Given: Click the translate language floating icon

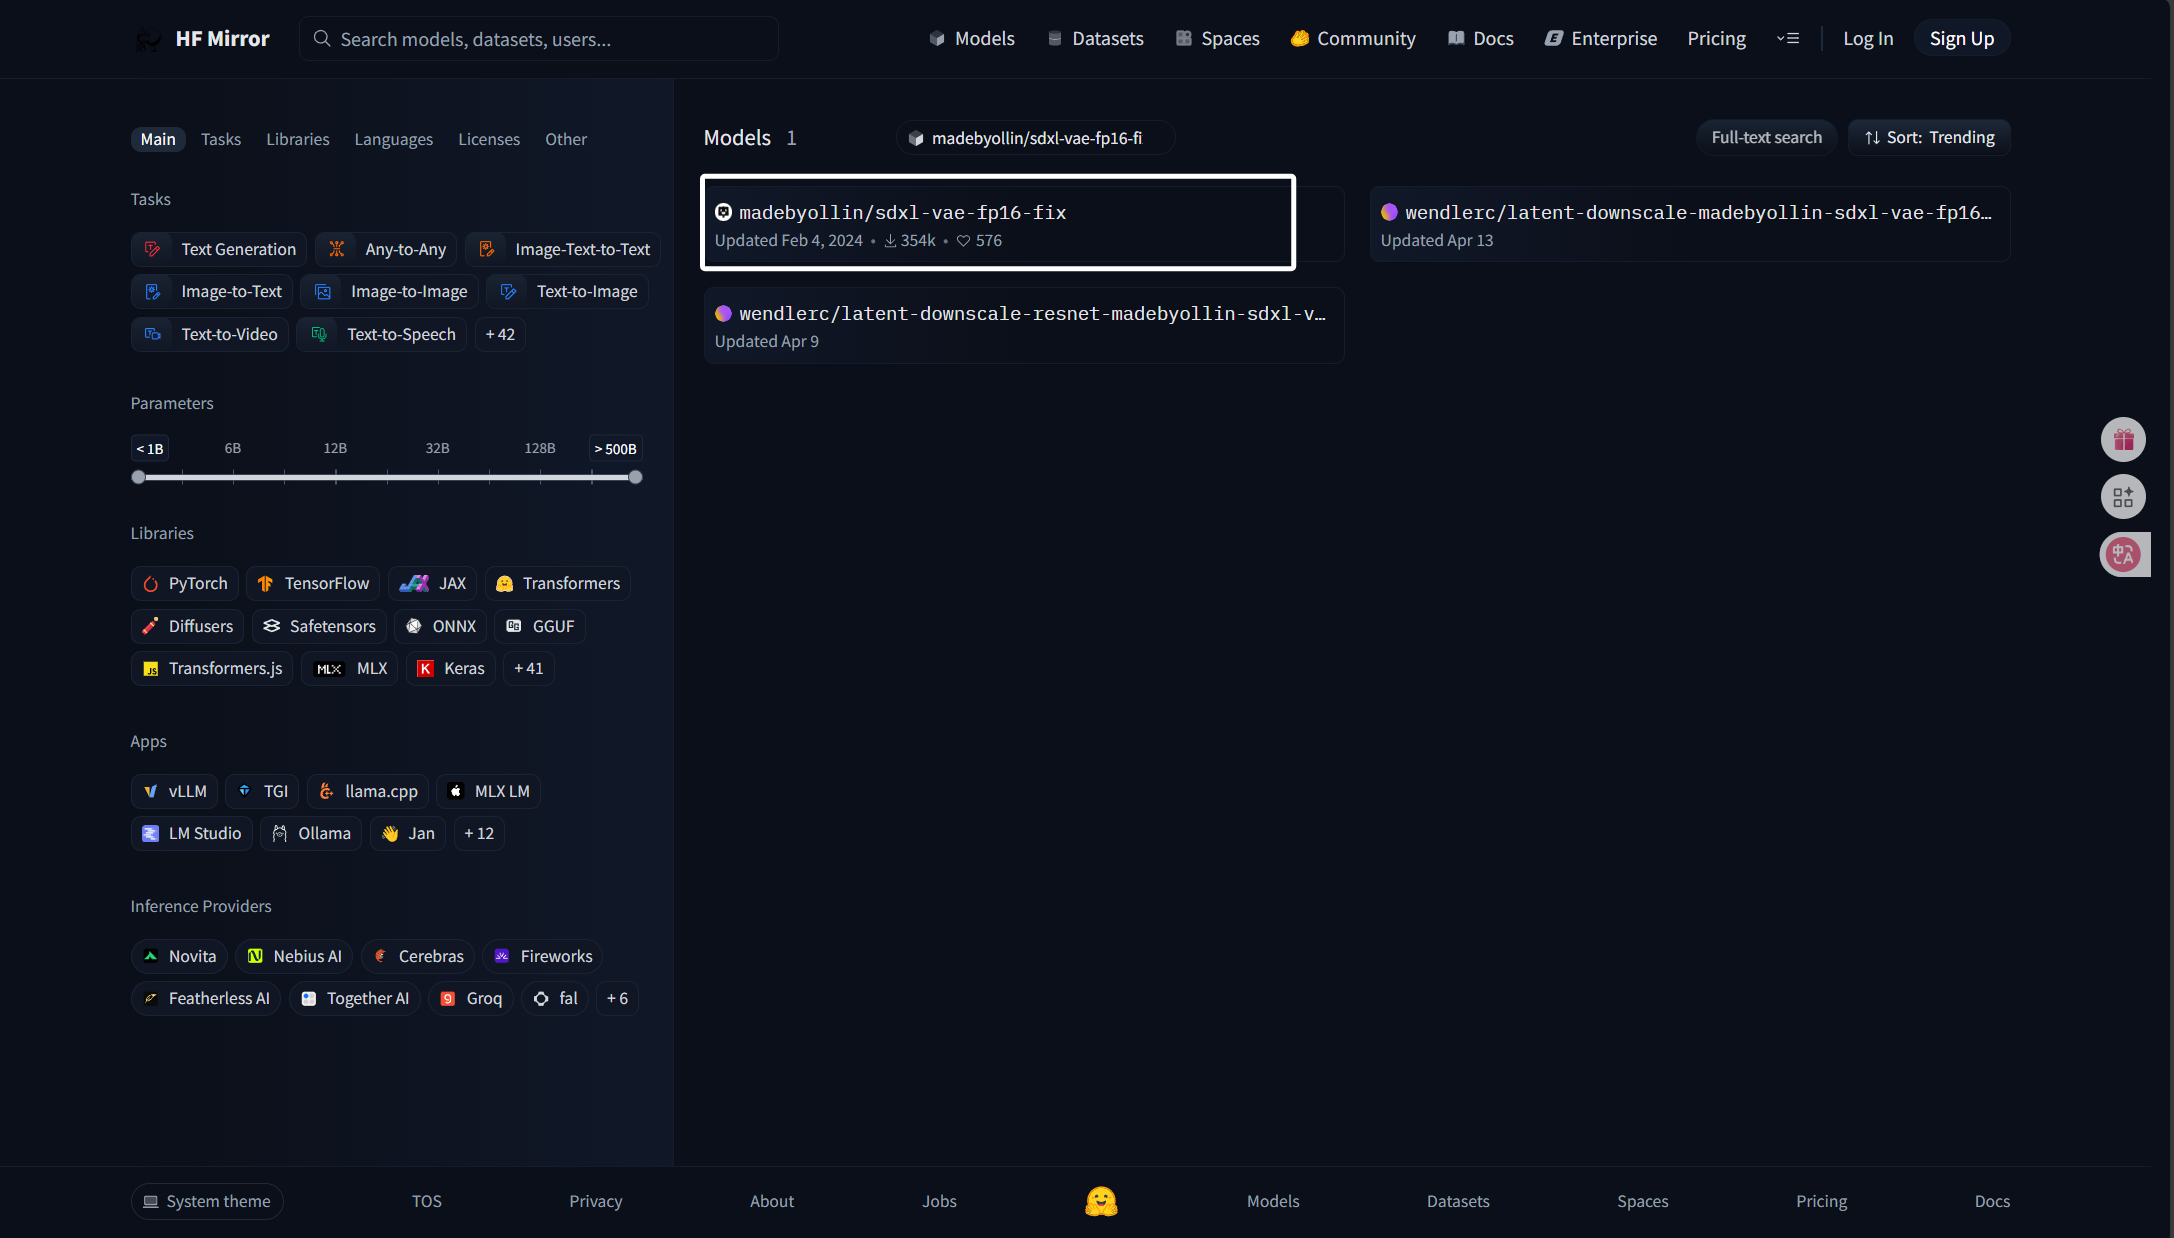Looking at the screenshot, I should (2124, 554).
